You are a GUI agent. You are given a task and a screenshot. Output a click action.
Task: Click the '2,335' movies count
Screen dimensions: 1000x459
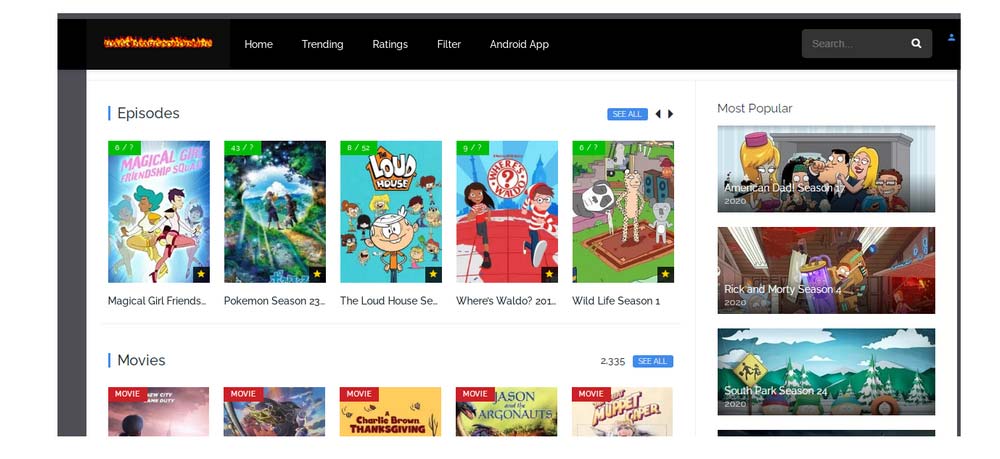click(612, 361)
